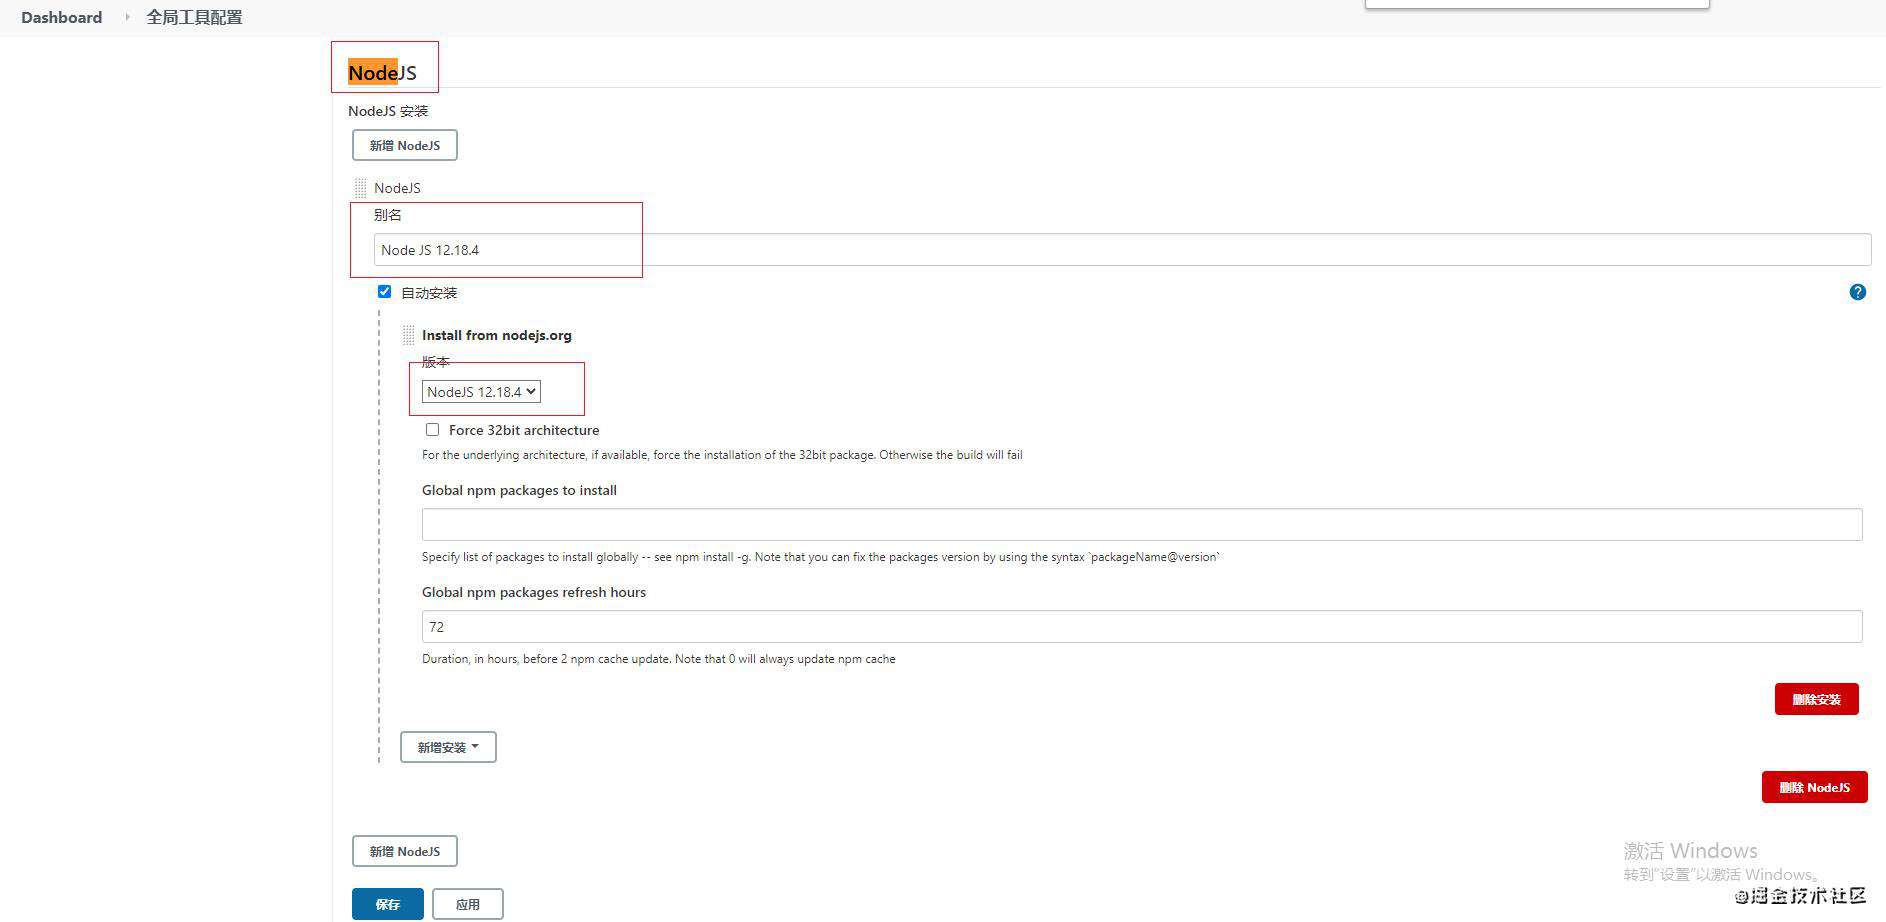
Task: Enable Force 32bit architecture checkbox
Action: [432, 430]
